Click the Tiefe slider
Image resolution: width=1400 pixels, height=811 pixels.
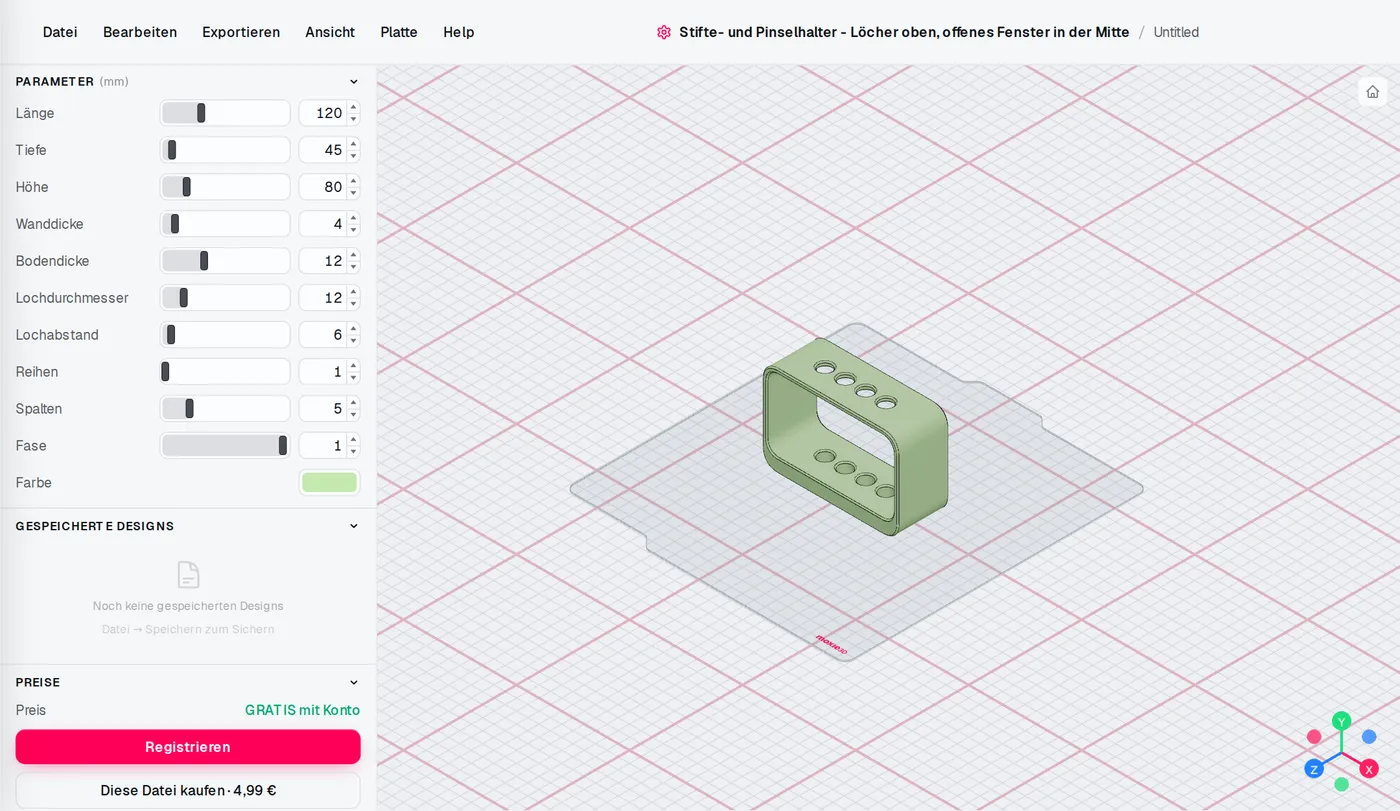coord(225,150)
